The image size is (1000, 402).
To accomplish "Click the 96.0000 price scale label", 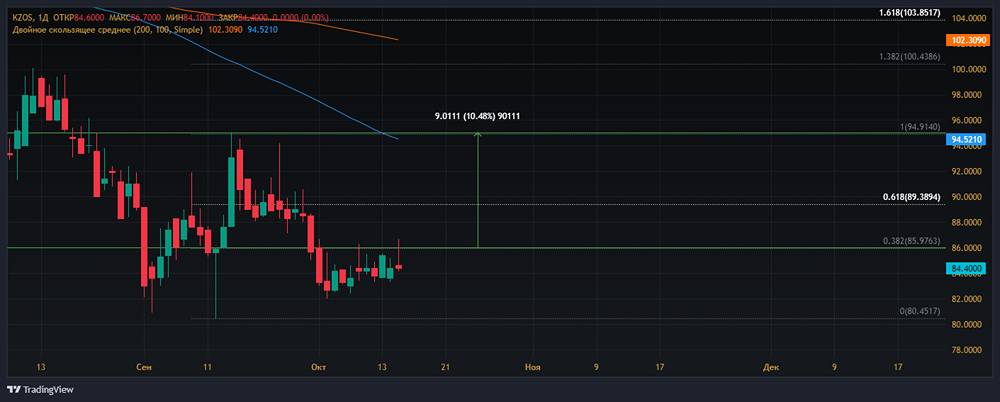I will pyautogui.click(x=967, y=121).
